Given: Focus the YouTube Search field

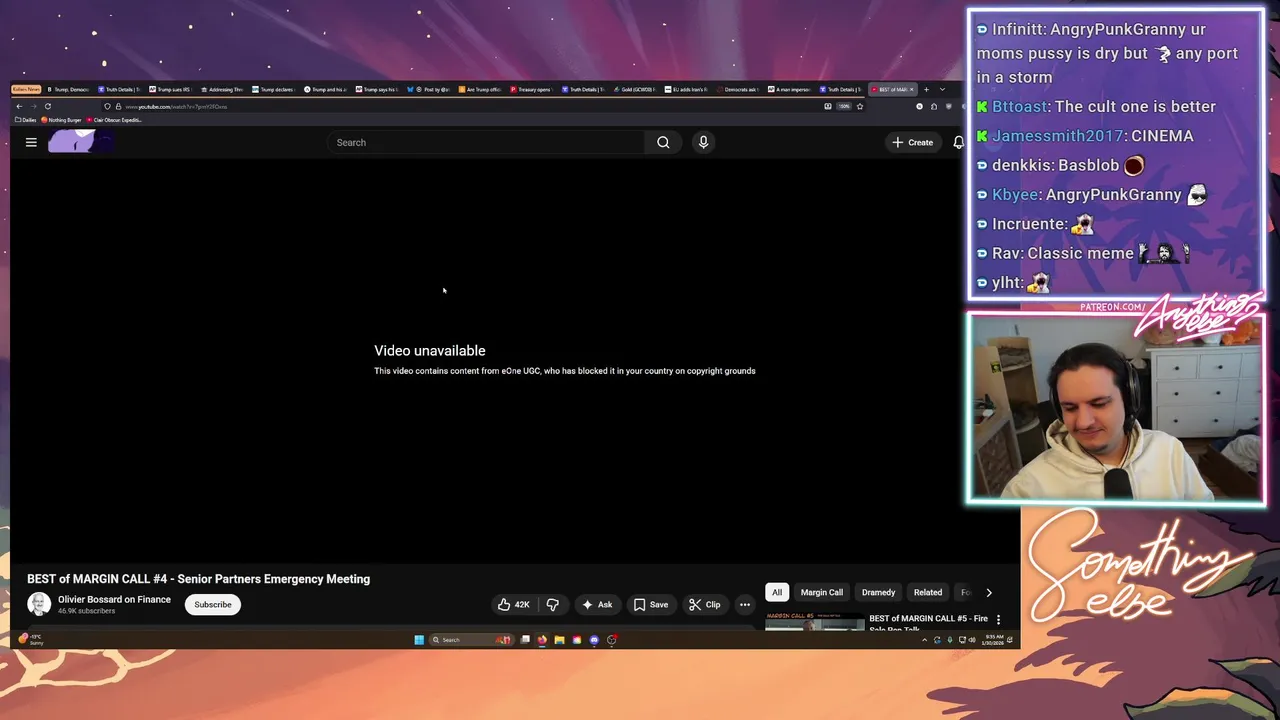Looking at the screenshot, I should click(488, 142).
